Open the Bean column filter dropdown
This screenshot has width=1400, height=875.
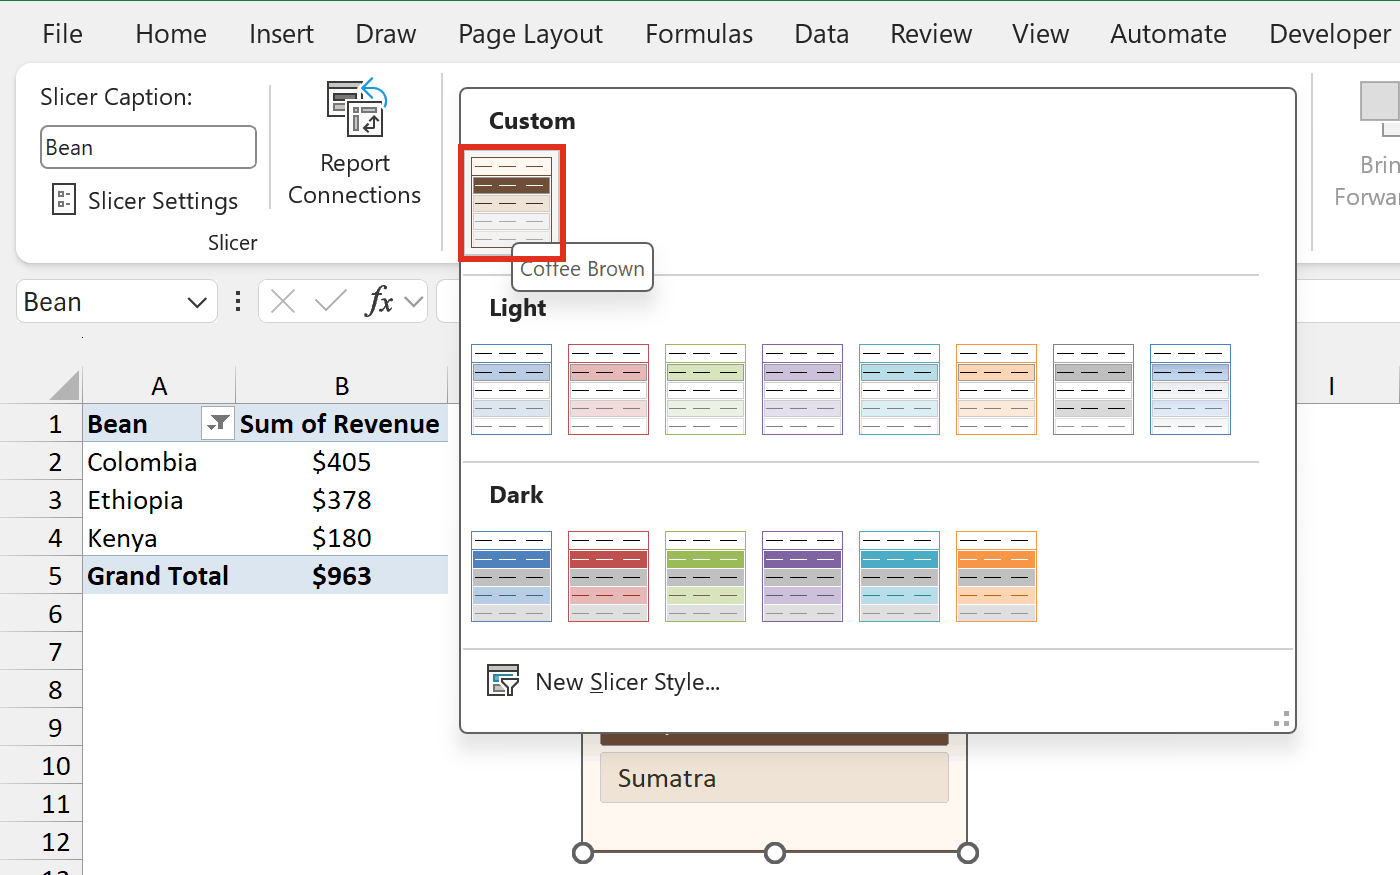click(x=217, y=424)
